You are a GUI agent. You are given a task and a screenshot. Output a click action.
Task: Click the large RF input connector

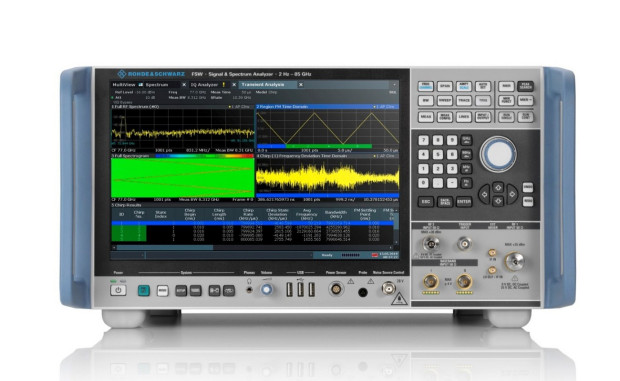tap(514, 262)
